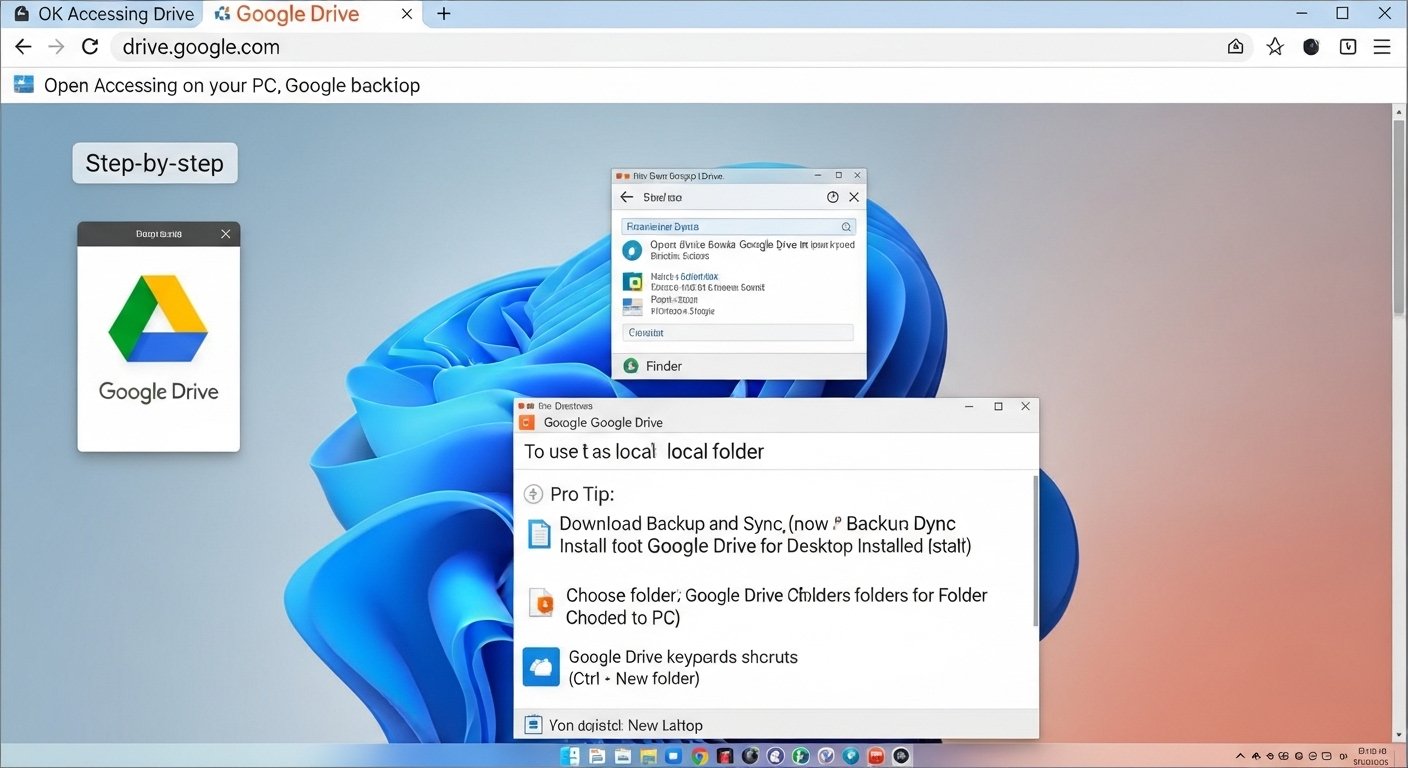Dismiss the small window's inner panel with X
This screenshot has width=1408, height=768.
coord(854,197)
